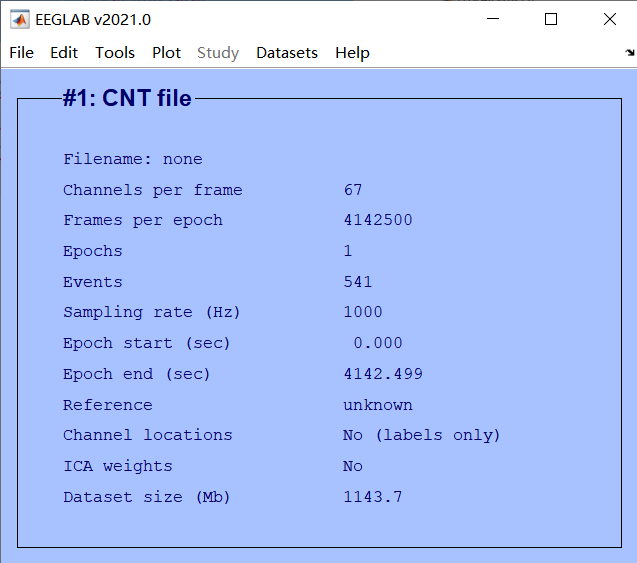Open the Datasets menu
This screenshot has height=563, width=637.
287,53
